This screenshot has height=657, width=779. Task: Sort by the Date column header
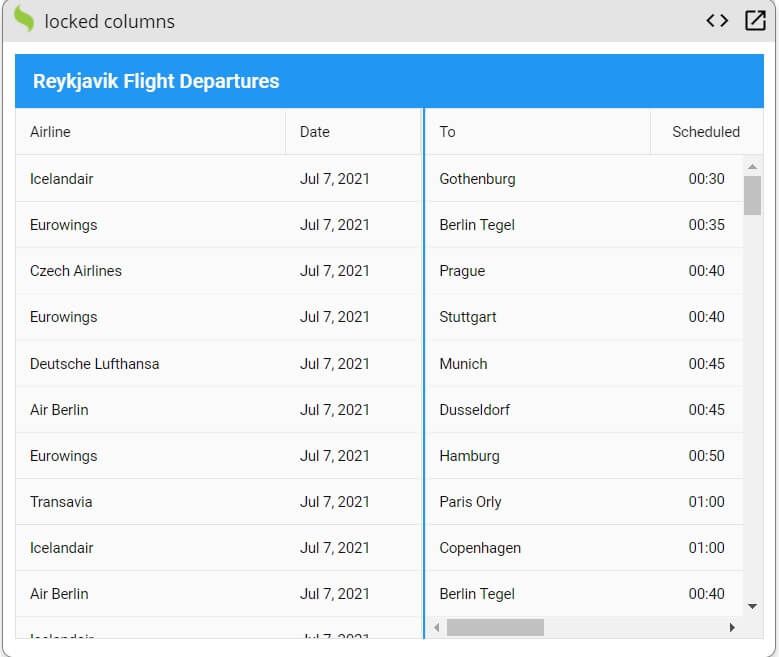[x=353, y=132]
